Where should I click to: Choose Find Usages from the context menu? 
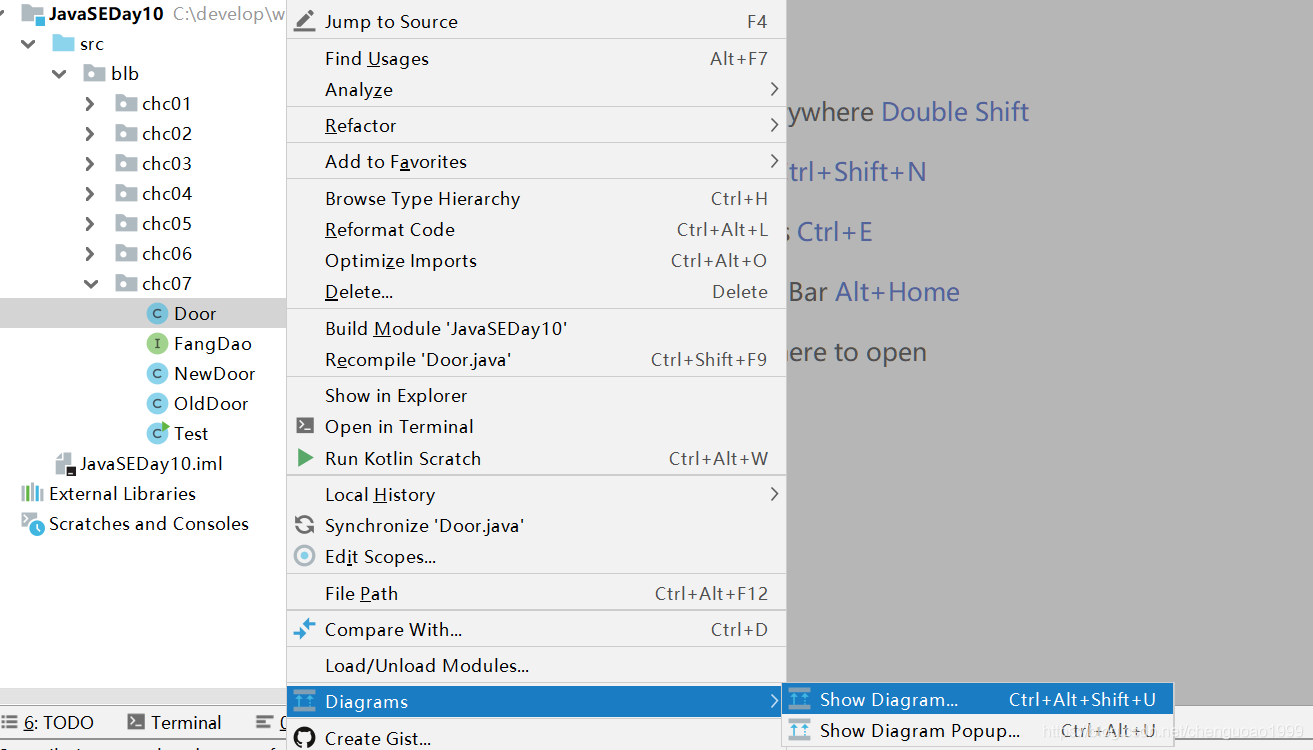coord(536,58)
